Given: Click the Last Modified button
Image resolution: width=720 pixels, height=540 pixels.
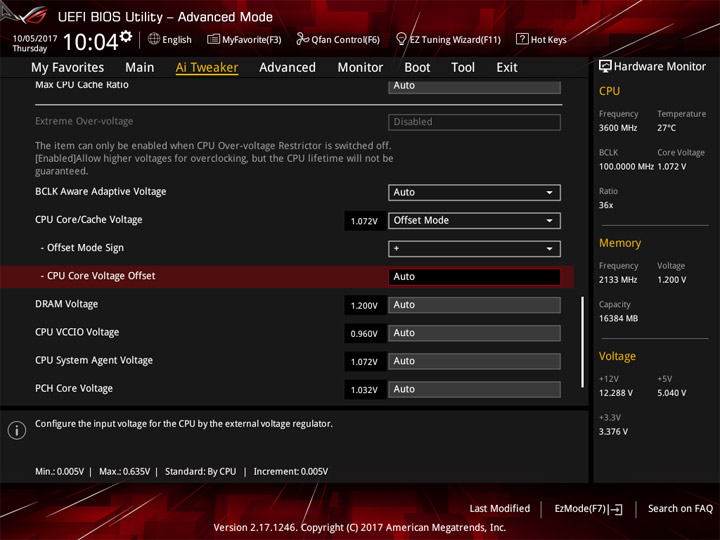Looking at the screenshot, I should point(500,508).
